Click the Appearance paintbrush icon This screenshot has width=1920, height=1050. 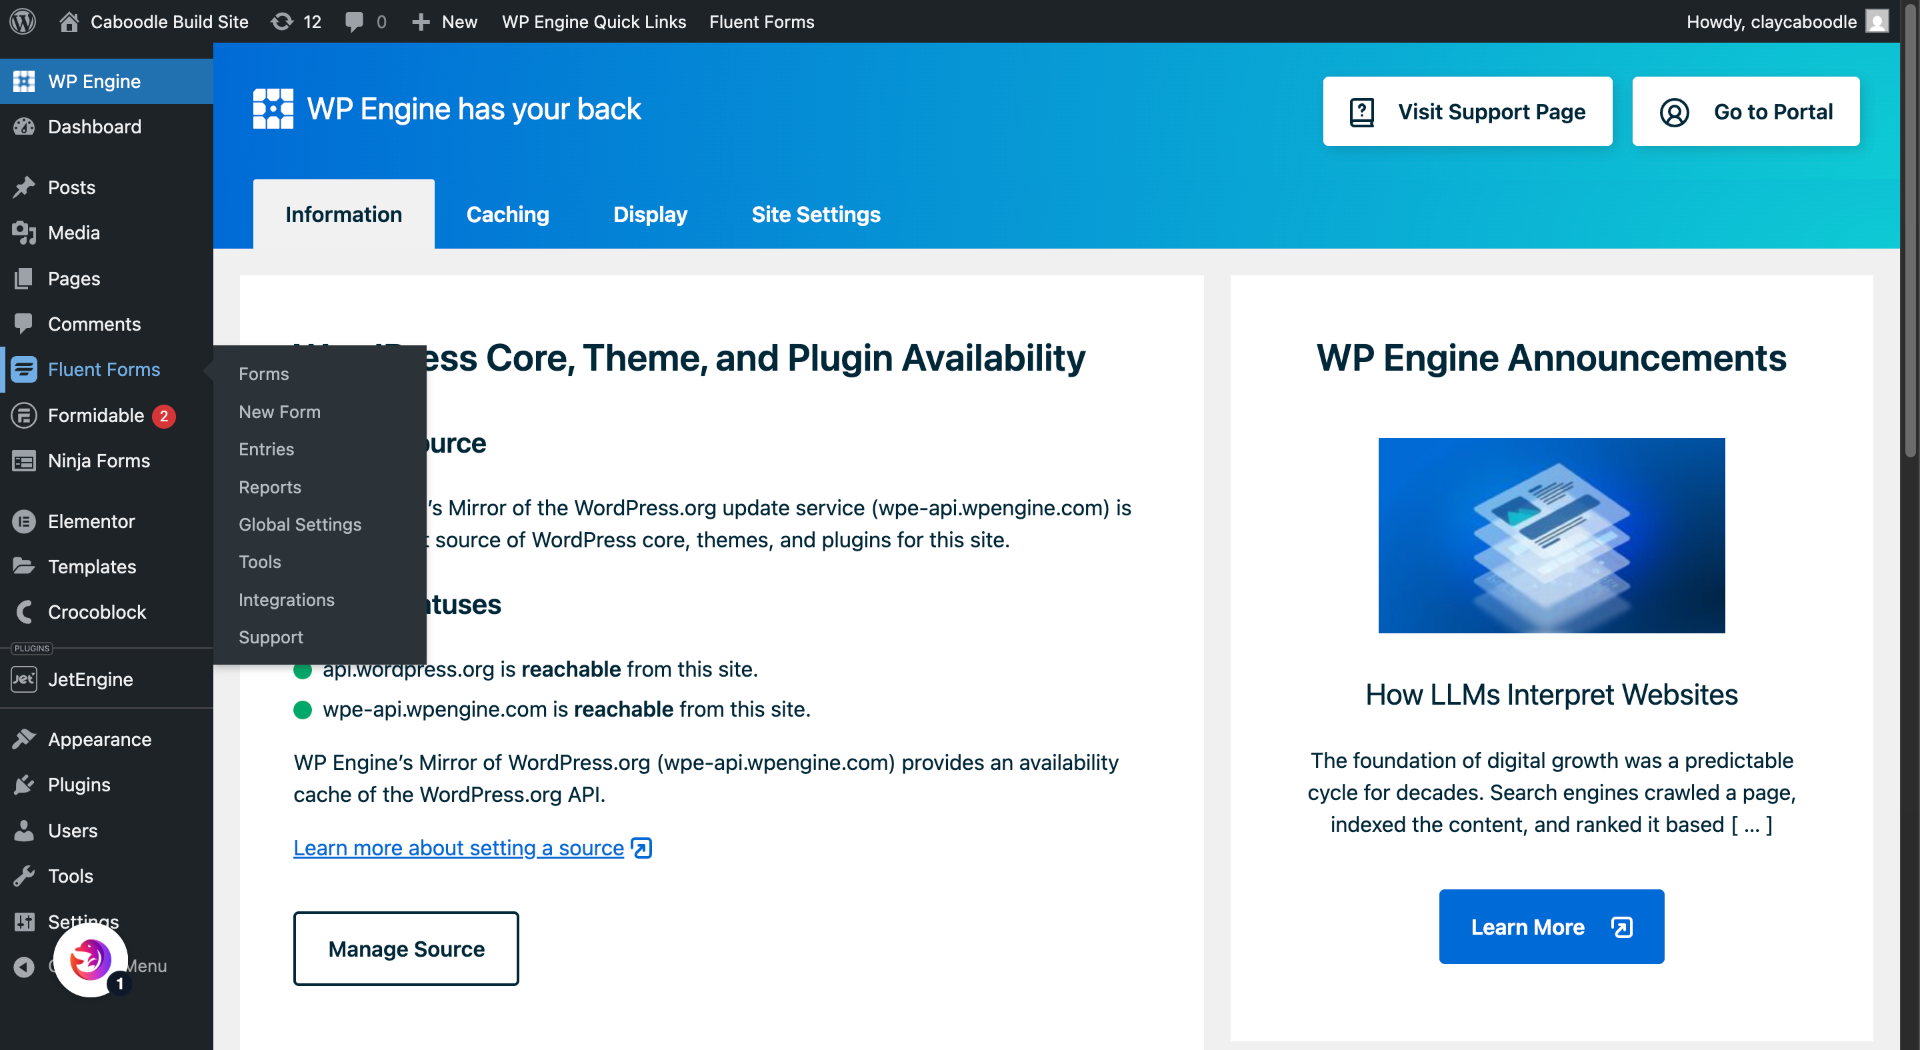pyautogui.click(x=24, y=739)
